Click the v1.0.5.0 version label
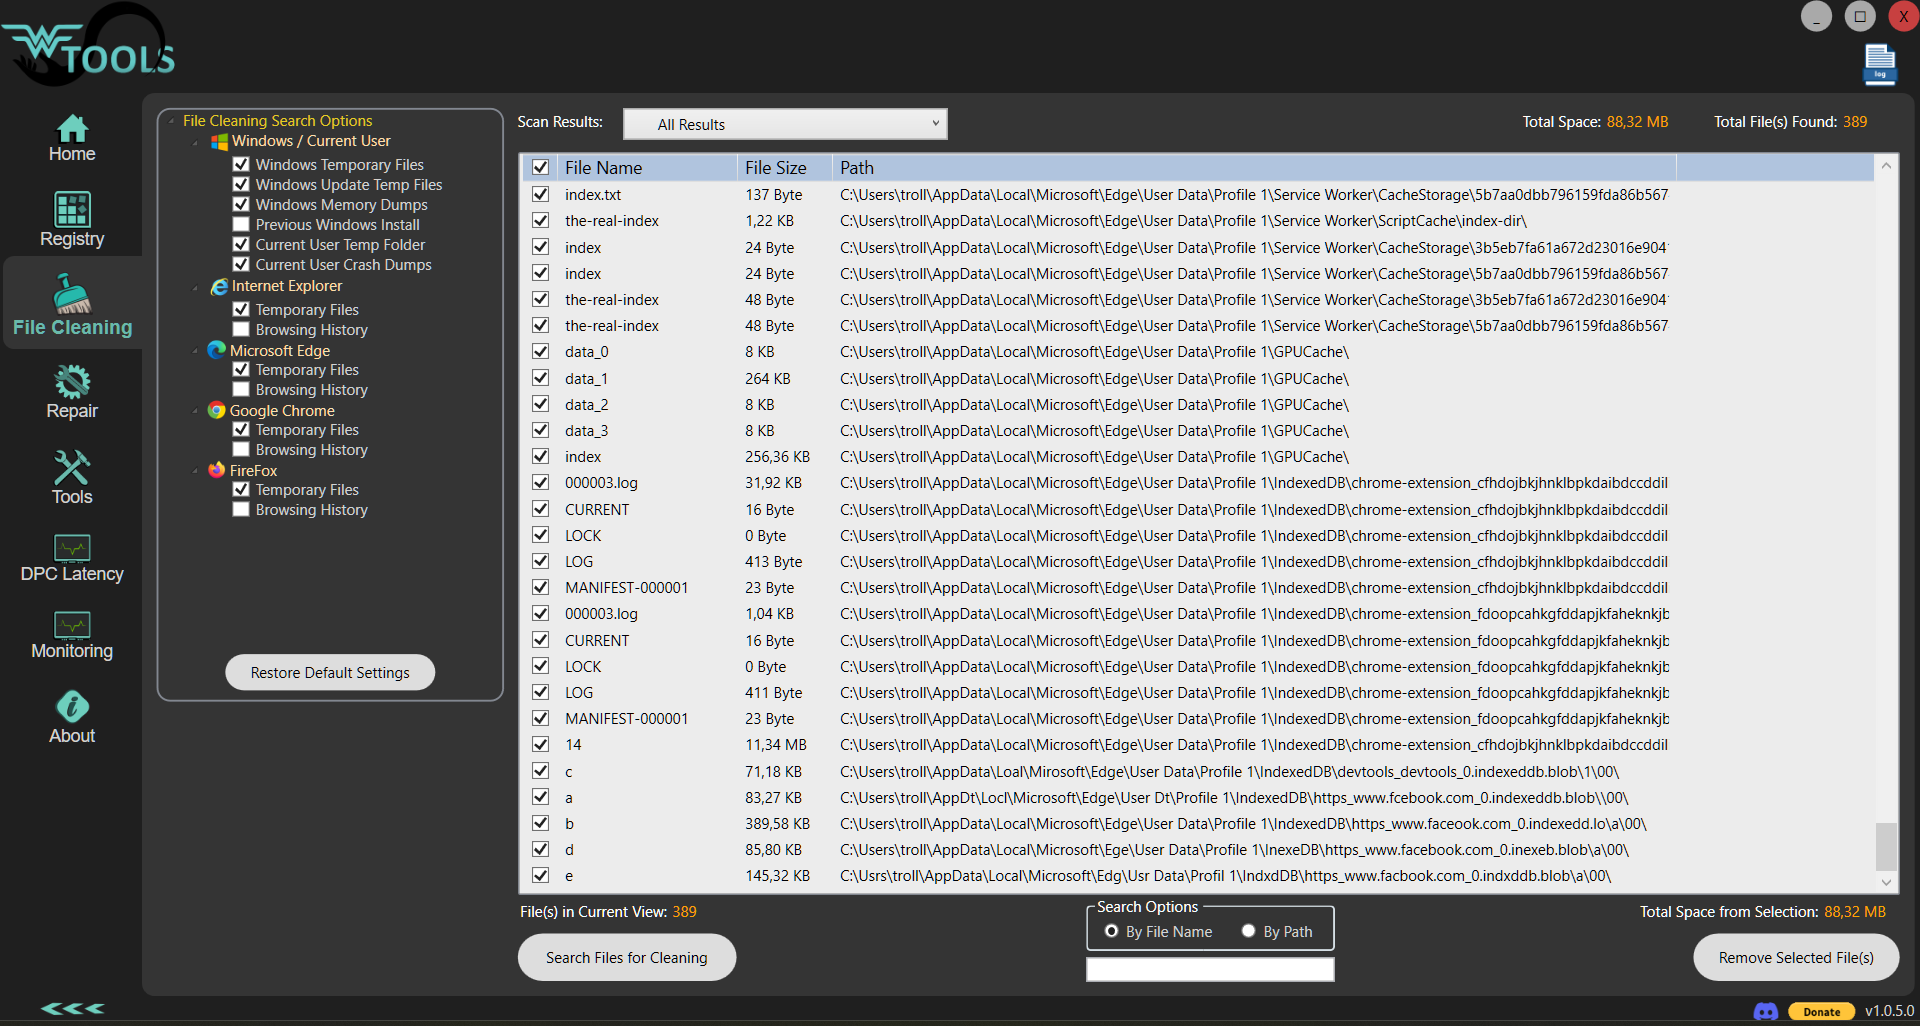Image resolution: width=1920 pixels, height=1026 pixels. [1889, 1011]
